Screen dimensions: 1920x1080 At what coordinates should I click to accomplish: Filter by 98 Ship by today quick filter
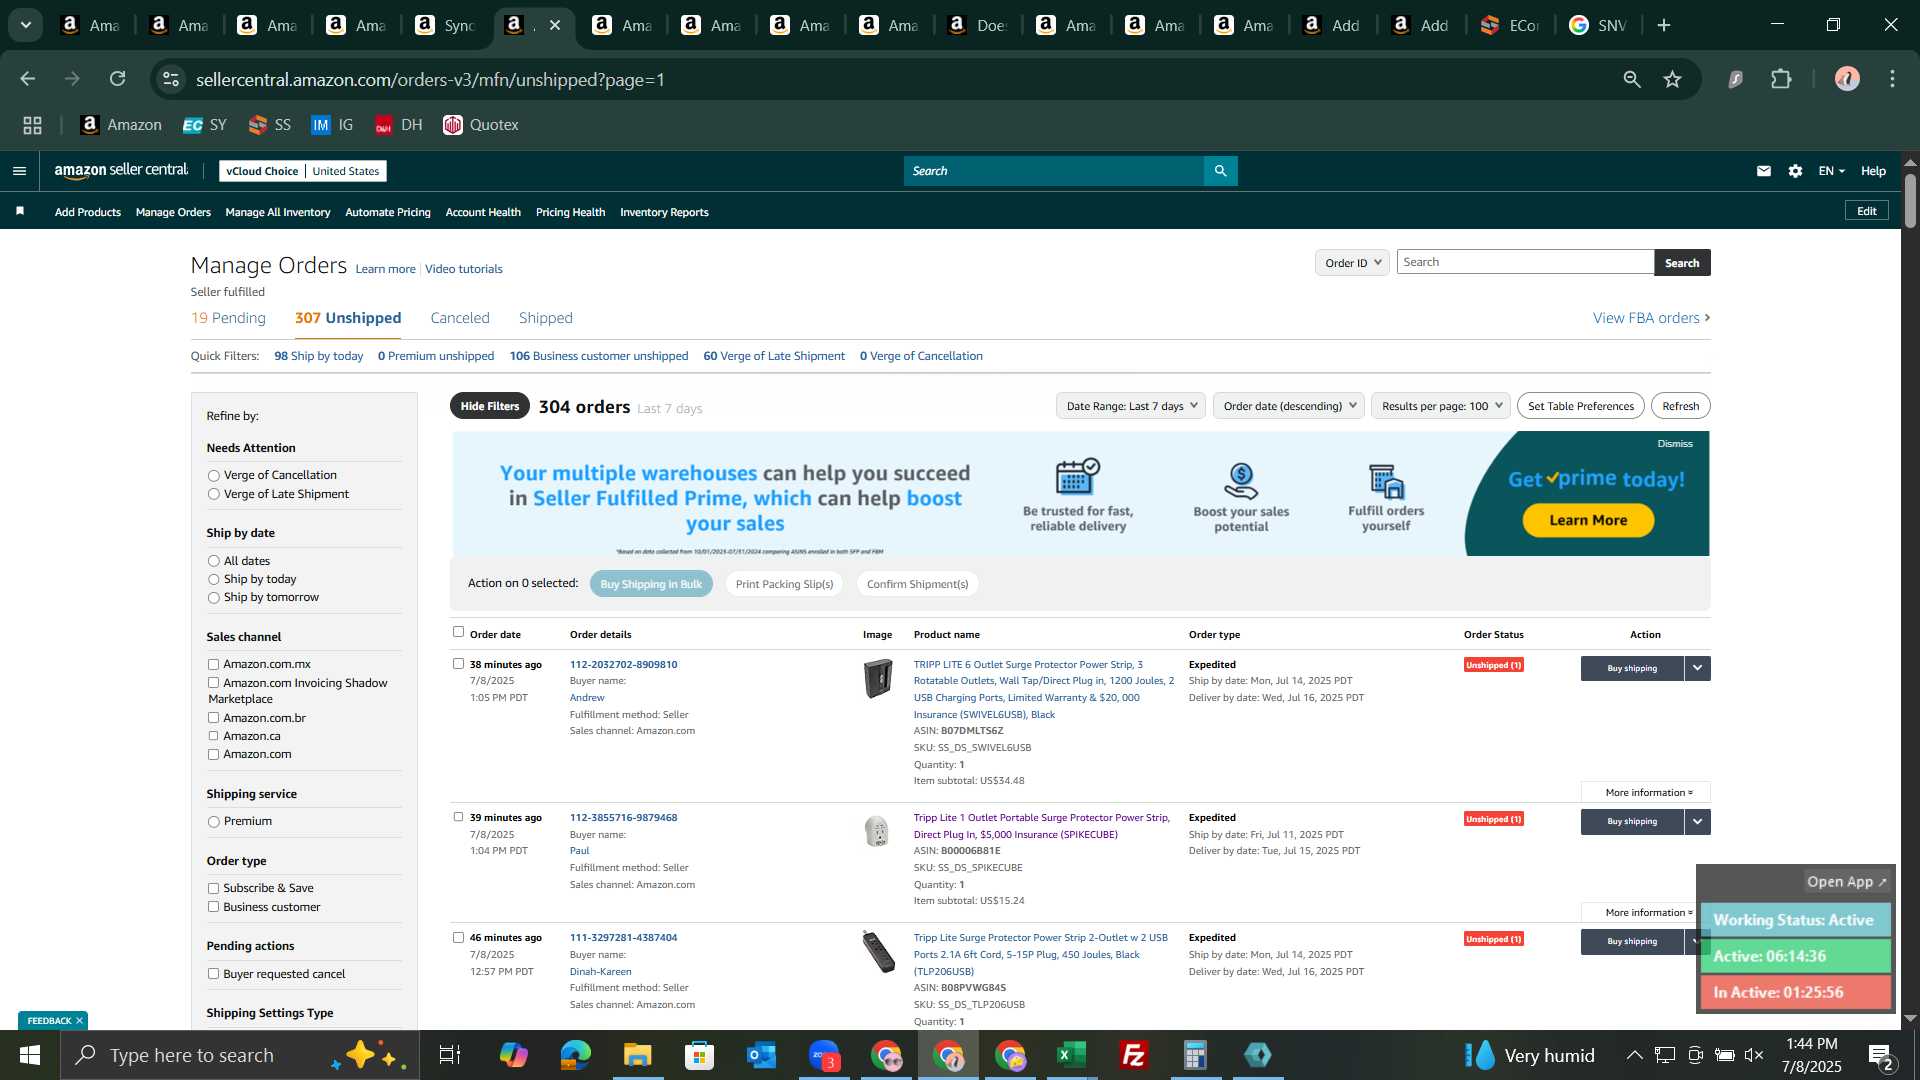(x=319, y=356)
